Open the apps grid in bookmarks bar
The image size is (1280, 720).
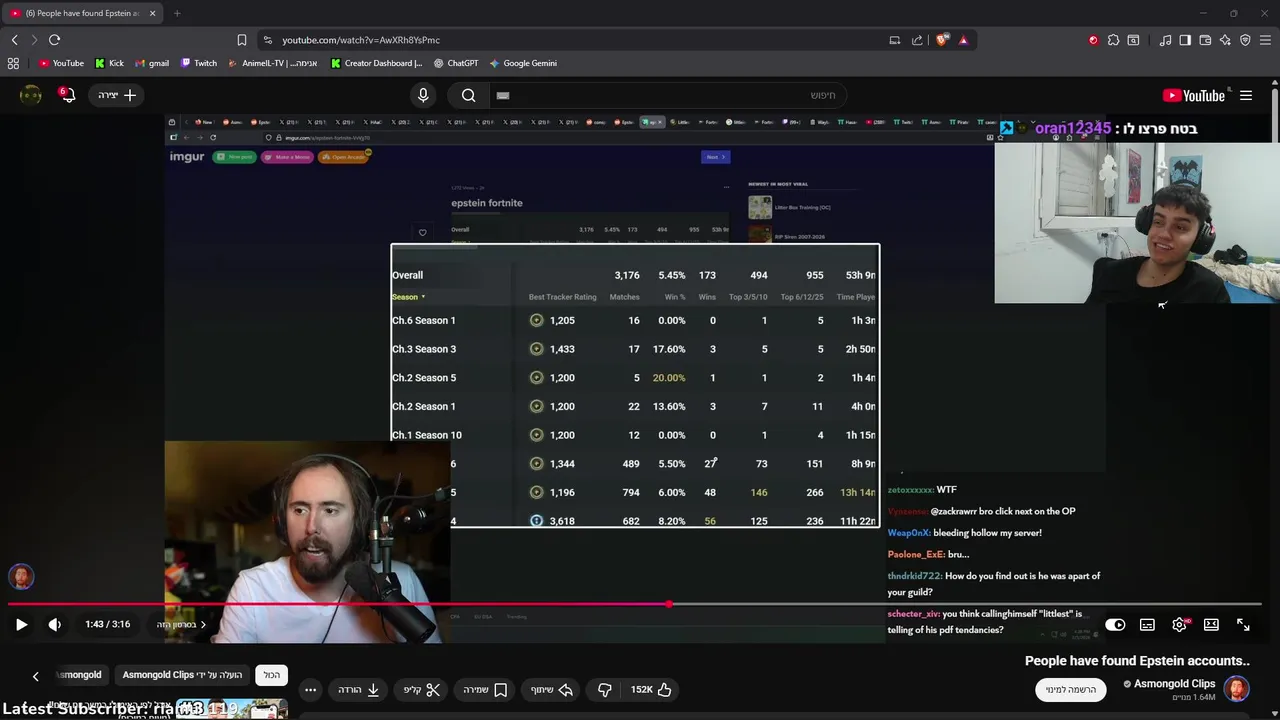pos(13,63)
